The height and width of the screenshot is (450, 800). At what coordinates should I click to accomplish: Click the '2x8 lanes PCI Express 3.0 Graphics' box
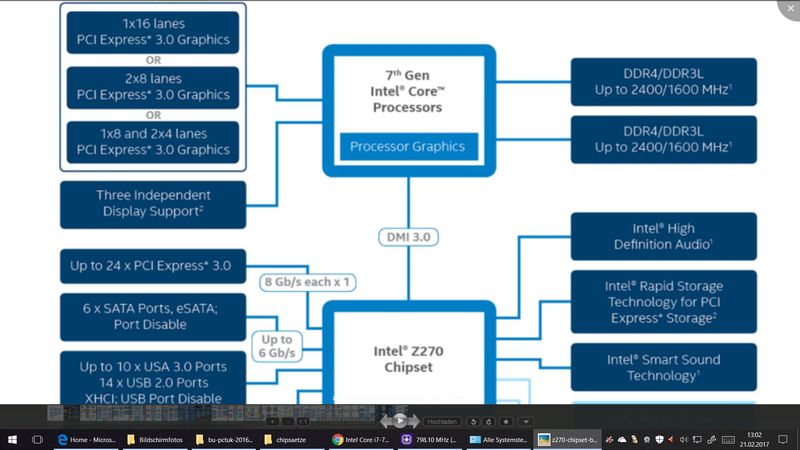(153, 87)
